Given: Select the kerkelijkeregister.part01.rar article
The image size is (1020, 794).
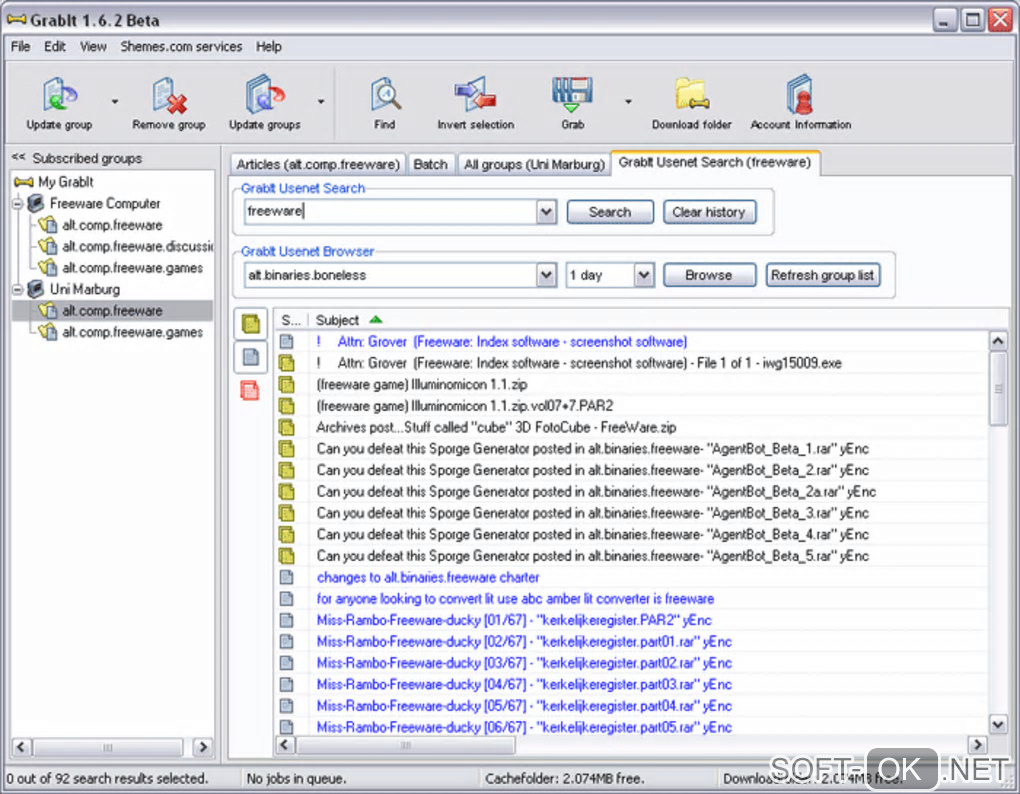Looking at the screenshot, I should tap(524, 642).
